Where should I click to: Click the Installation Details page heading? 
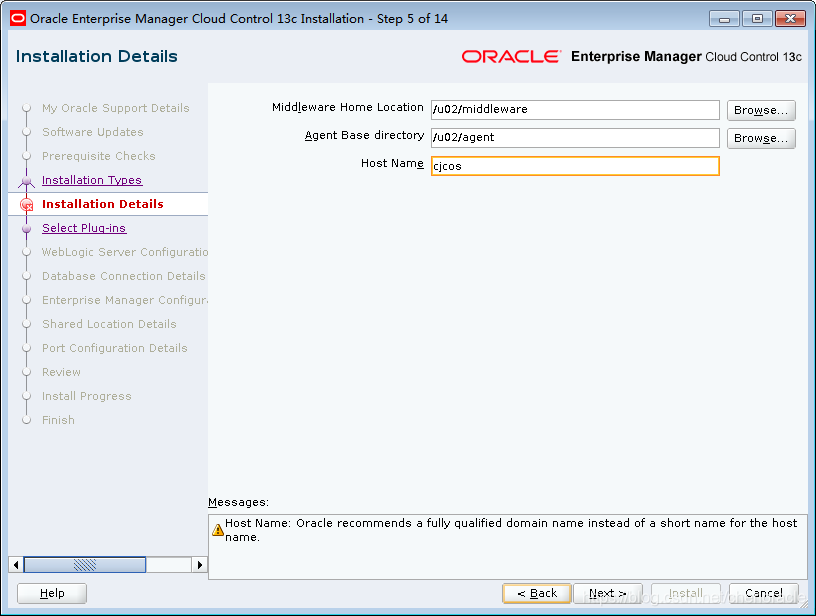(97, 56)
